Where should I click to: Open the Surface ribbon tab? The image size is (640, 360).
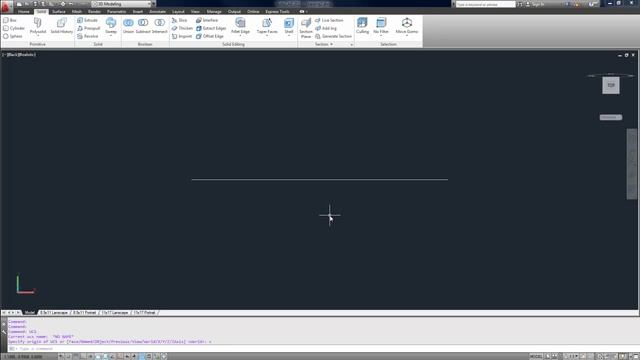click(59, 11)
